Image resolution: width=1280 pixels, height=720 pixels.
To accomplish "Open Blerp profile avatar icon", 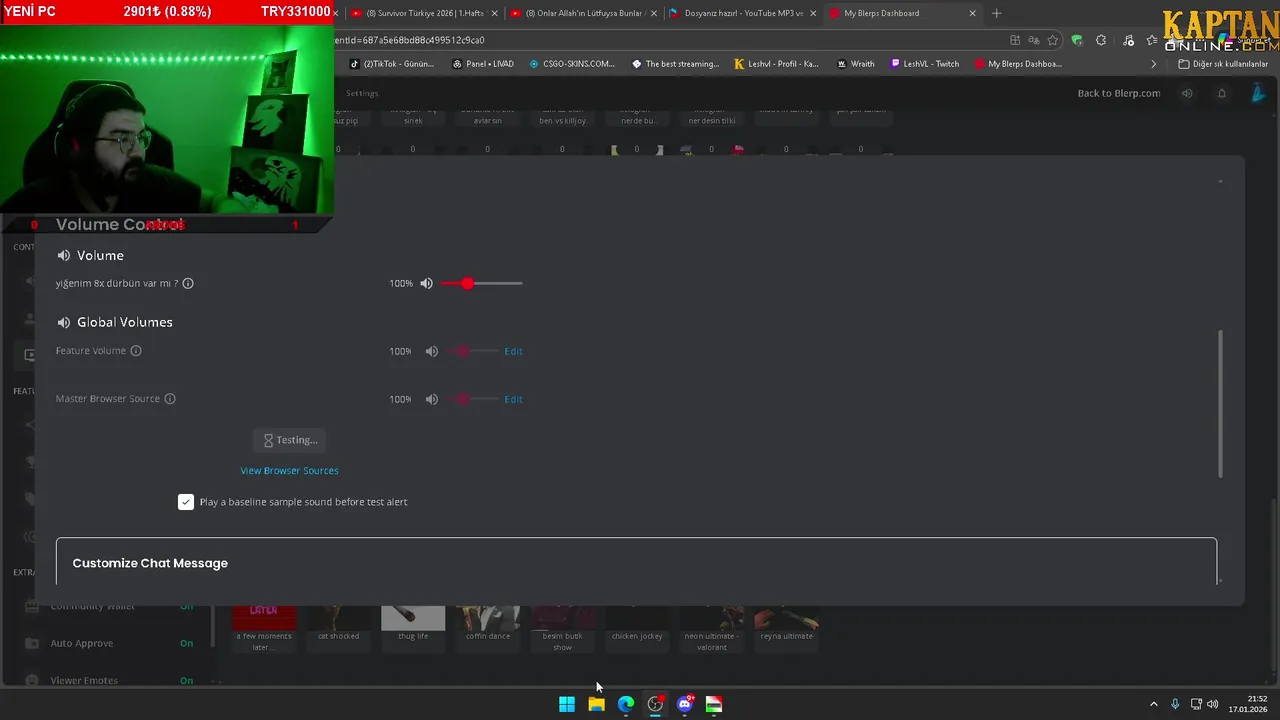I will click(1258, 93).
